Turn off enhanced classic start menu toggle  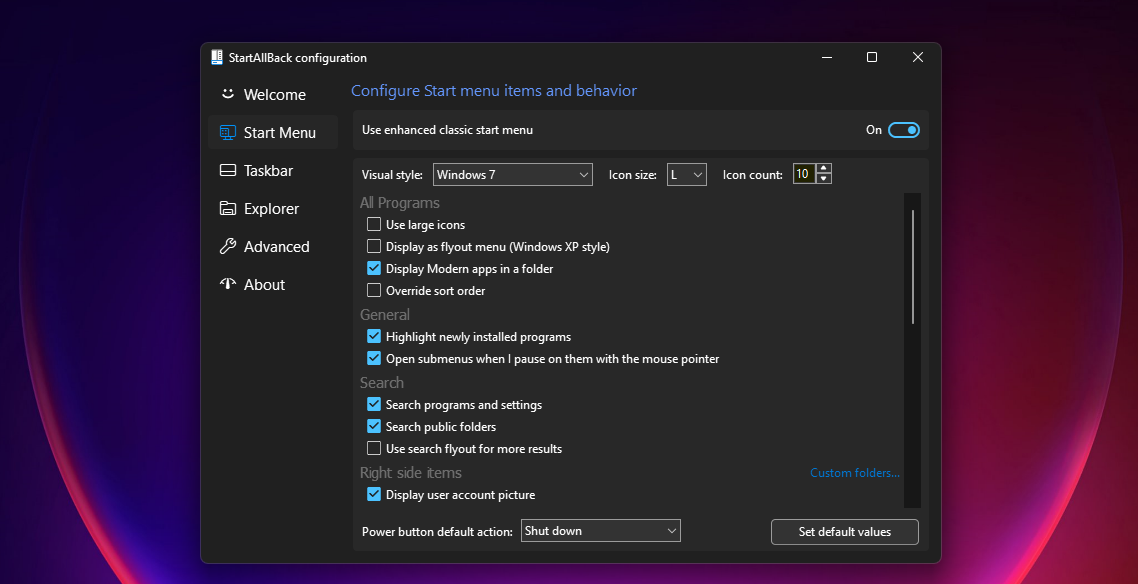904,130
